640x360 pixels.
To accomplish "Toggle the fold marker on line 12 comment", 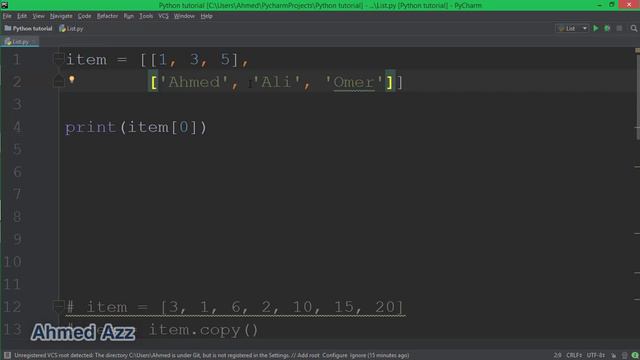I will [x=58, y=305].
